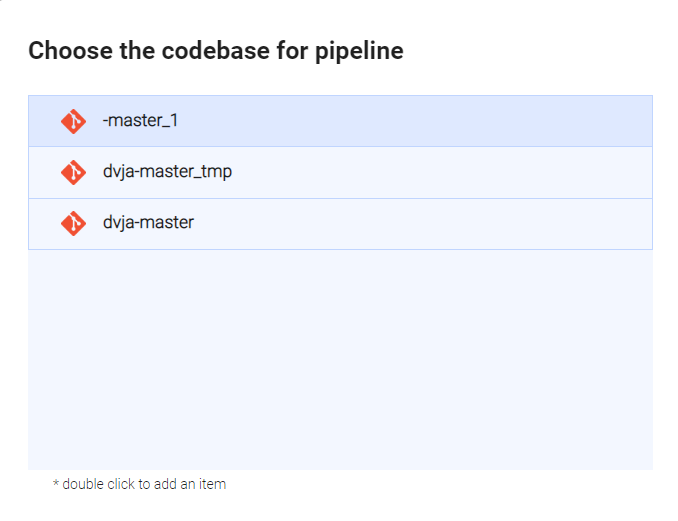Click the left margin before dvja-master icon
Screen dimensions: 678x521
[x=43, y=223]
